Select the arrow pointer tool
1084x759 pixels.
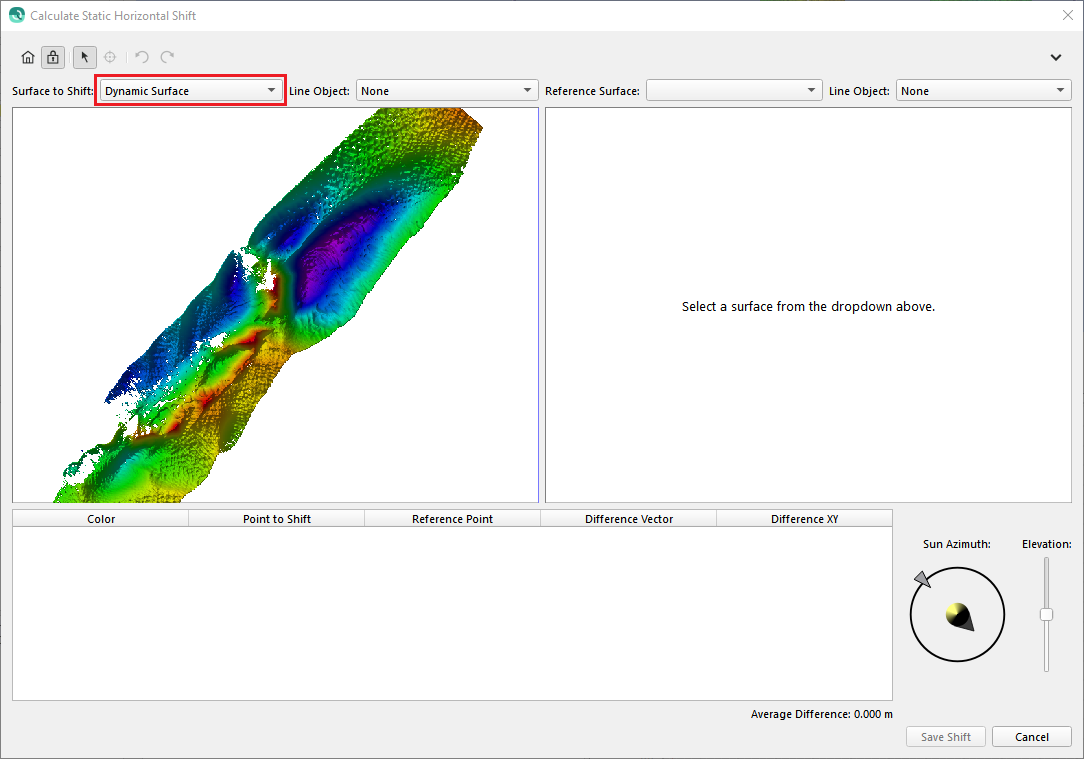(85, 57)
